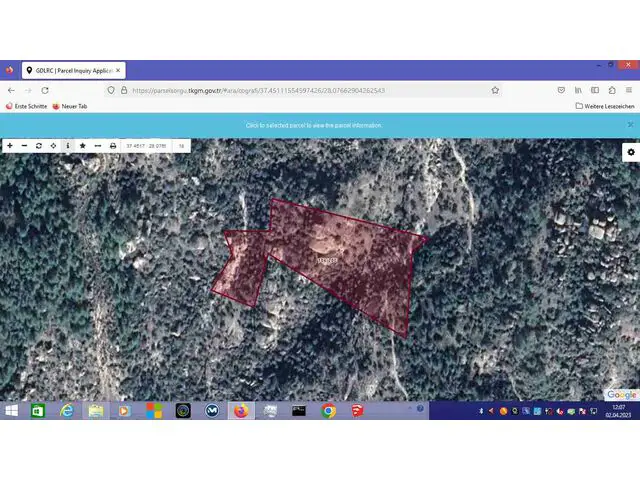Toggle the parcel info tool
Viewport: 640px width, 480px height.
coord(68,146)
